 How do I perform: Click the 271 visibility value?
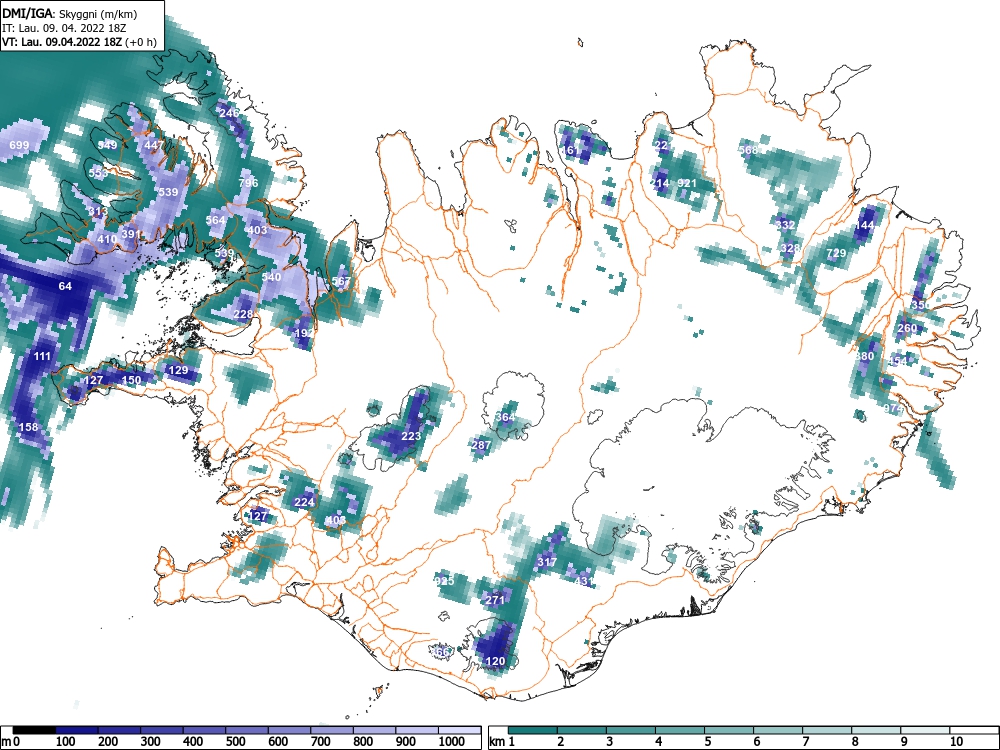click(x=495, y=600)
